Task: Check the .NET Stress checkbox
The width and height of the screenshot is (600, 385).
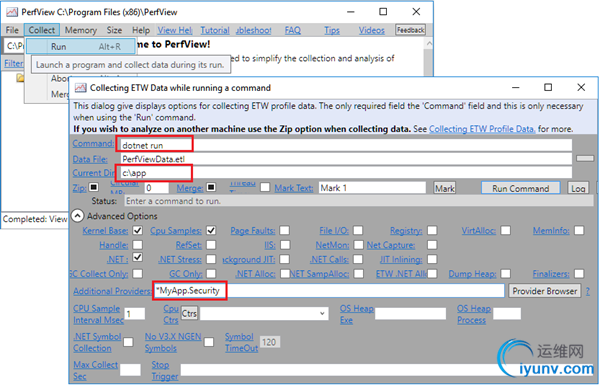Action: pyautogui.click(x=211, y=259)
